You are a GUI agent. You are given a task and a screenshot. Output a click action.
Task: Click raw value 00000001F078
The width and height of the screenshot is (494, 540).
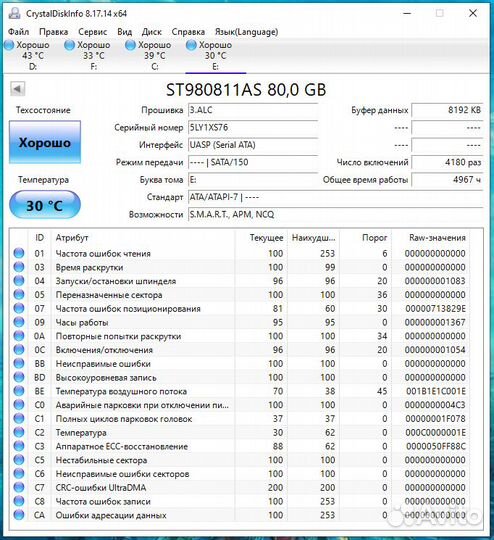click(x=435, y=419)
